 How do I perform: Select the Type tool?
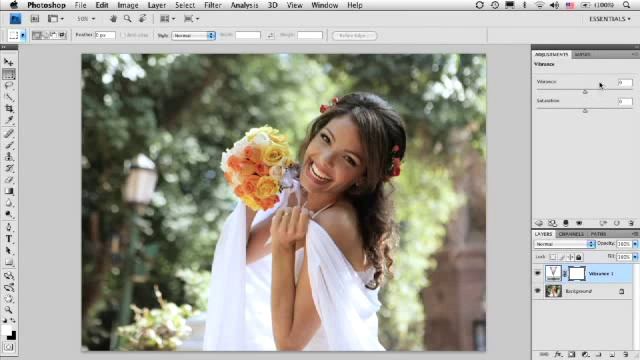point(9,239)
